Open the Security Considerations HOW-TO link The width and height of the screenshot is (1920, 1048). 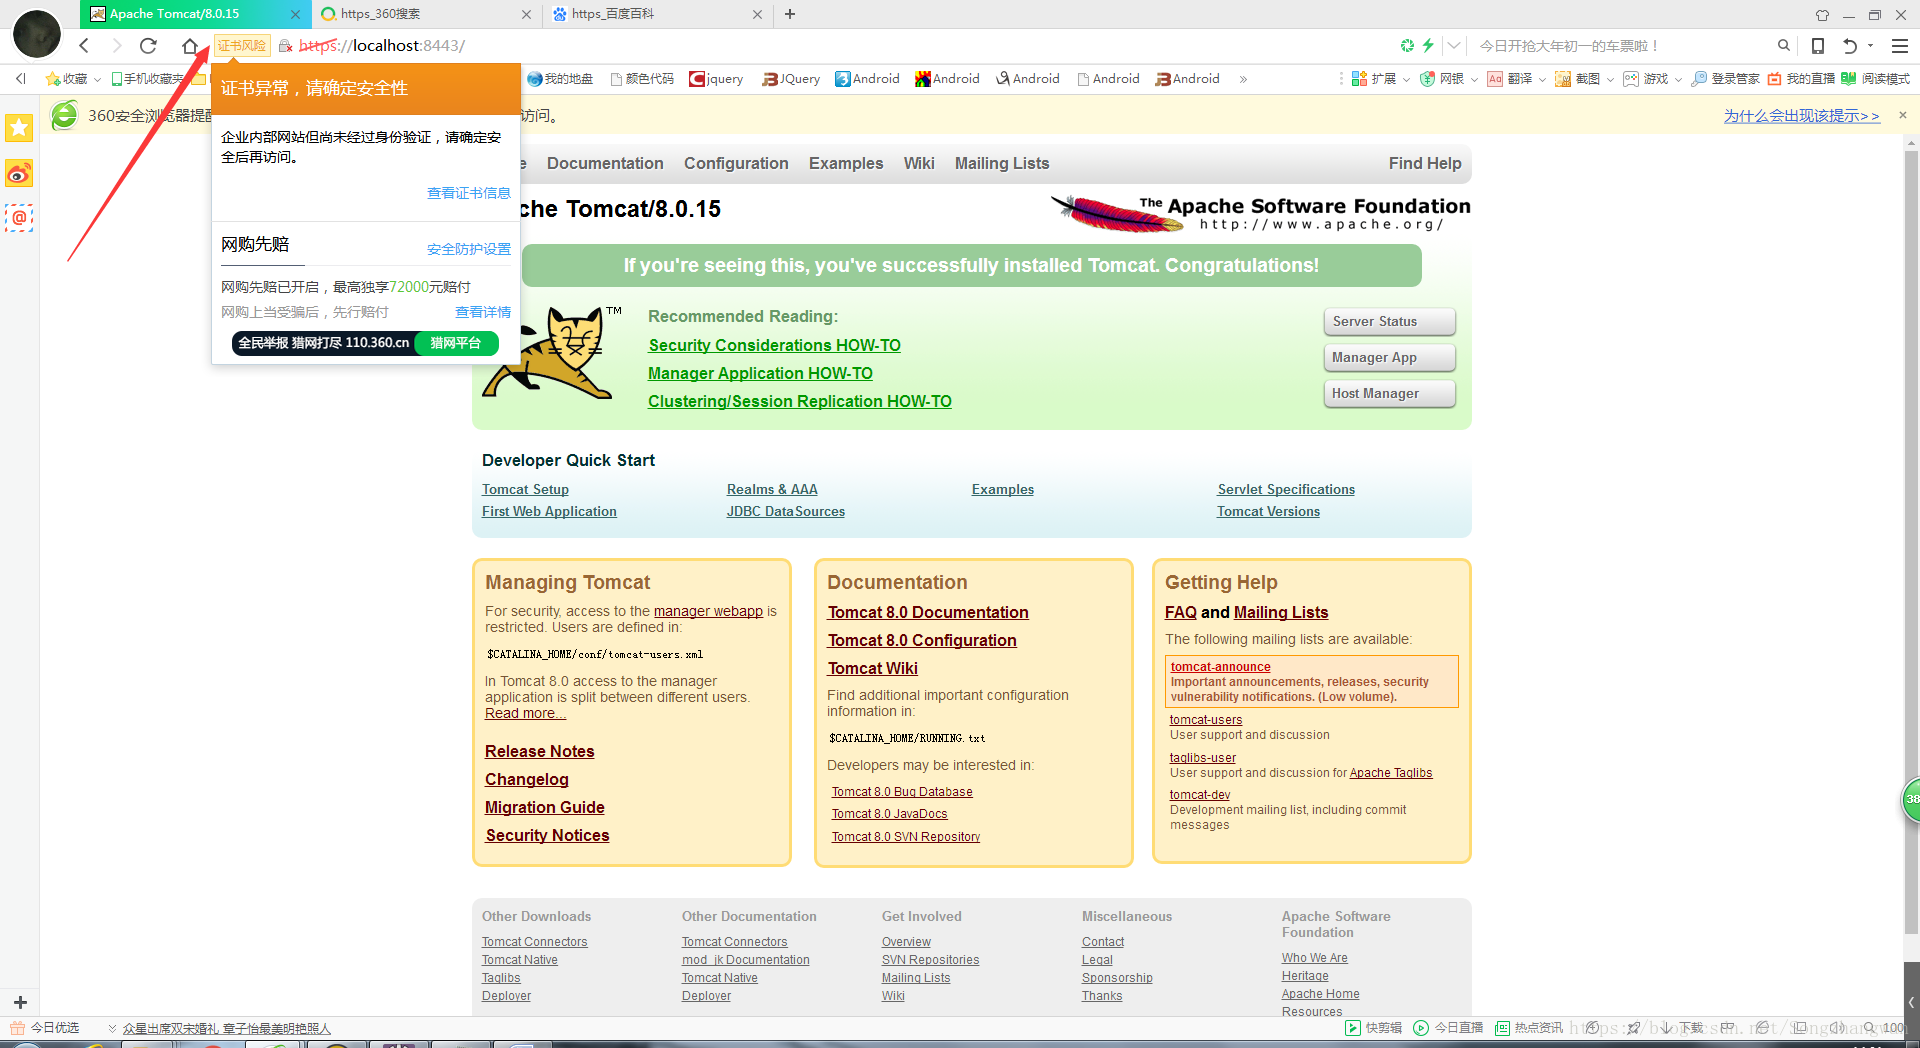tap(774, 345)
